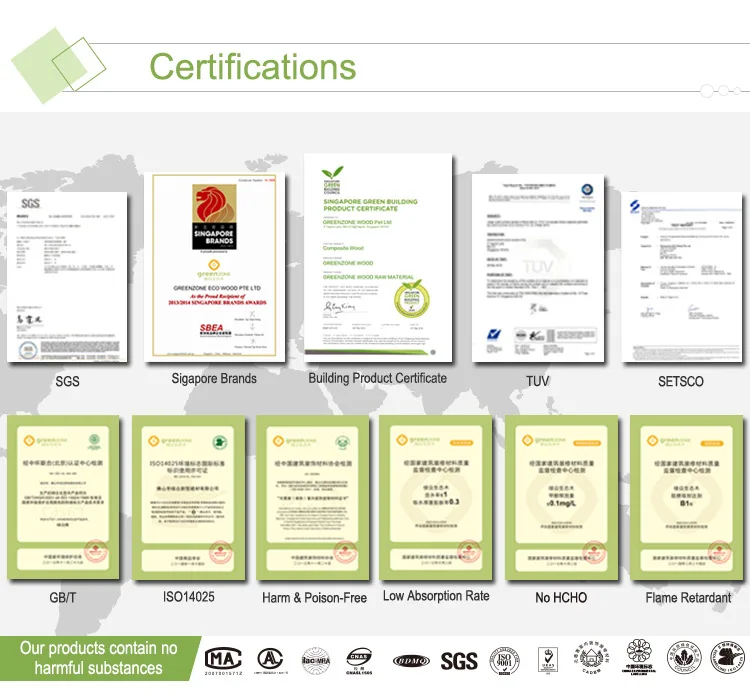
Task: Click "Our products contain no harmful substances" banner
Action: [98, 658]
